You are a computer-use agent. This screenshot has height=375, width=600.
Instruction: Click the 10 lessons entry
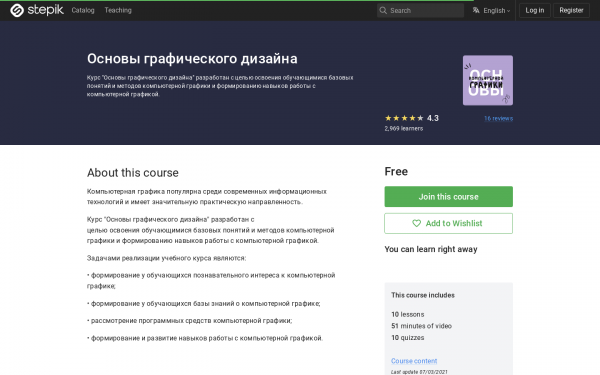point(408,314)
